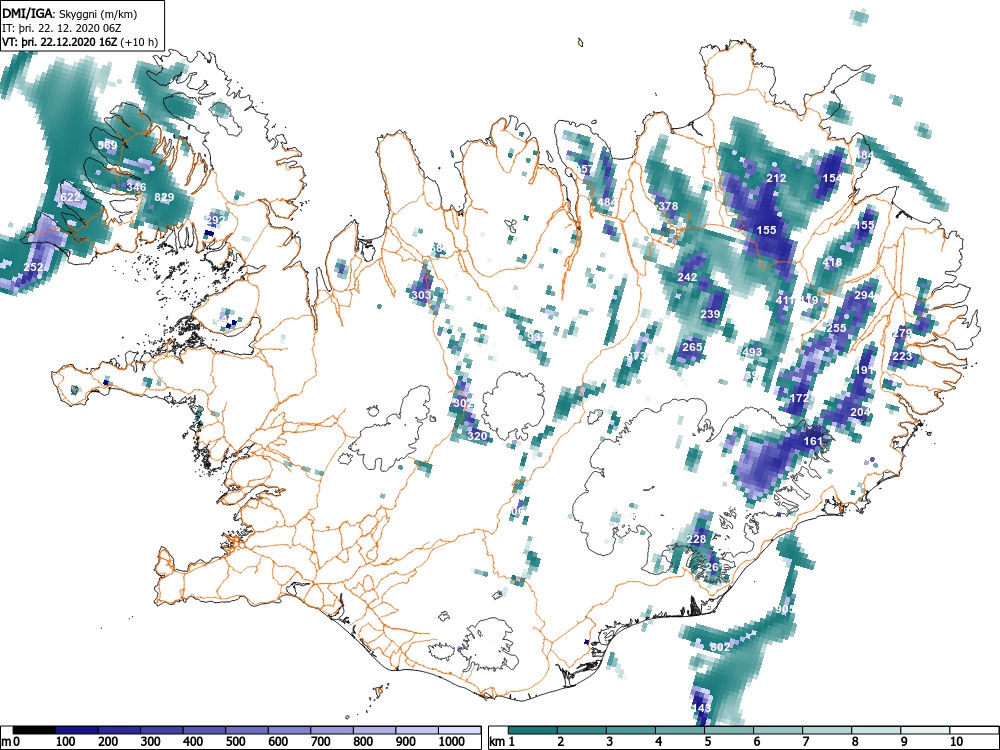Click the visibility value 191 on map
Screen dimensions: 1000x750
click(865, 370)
